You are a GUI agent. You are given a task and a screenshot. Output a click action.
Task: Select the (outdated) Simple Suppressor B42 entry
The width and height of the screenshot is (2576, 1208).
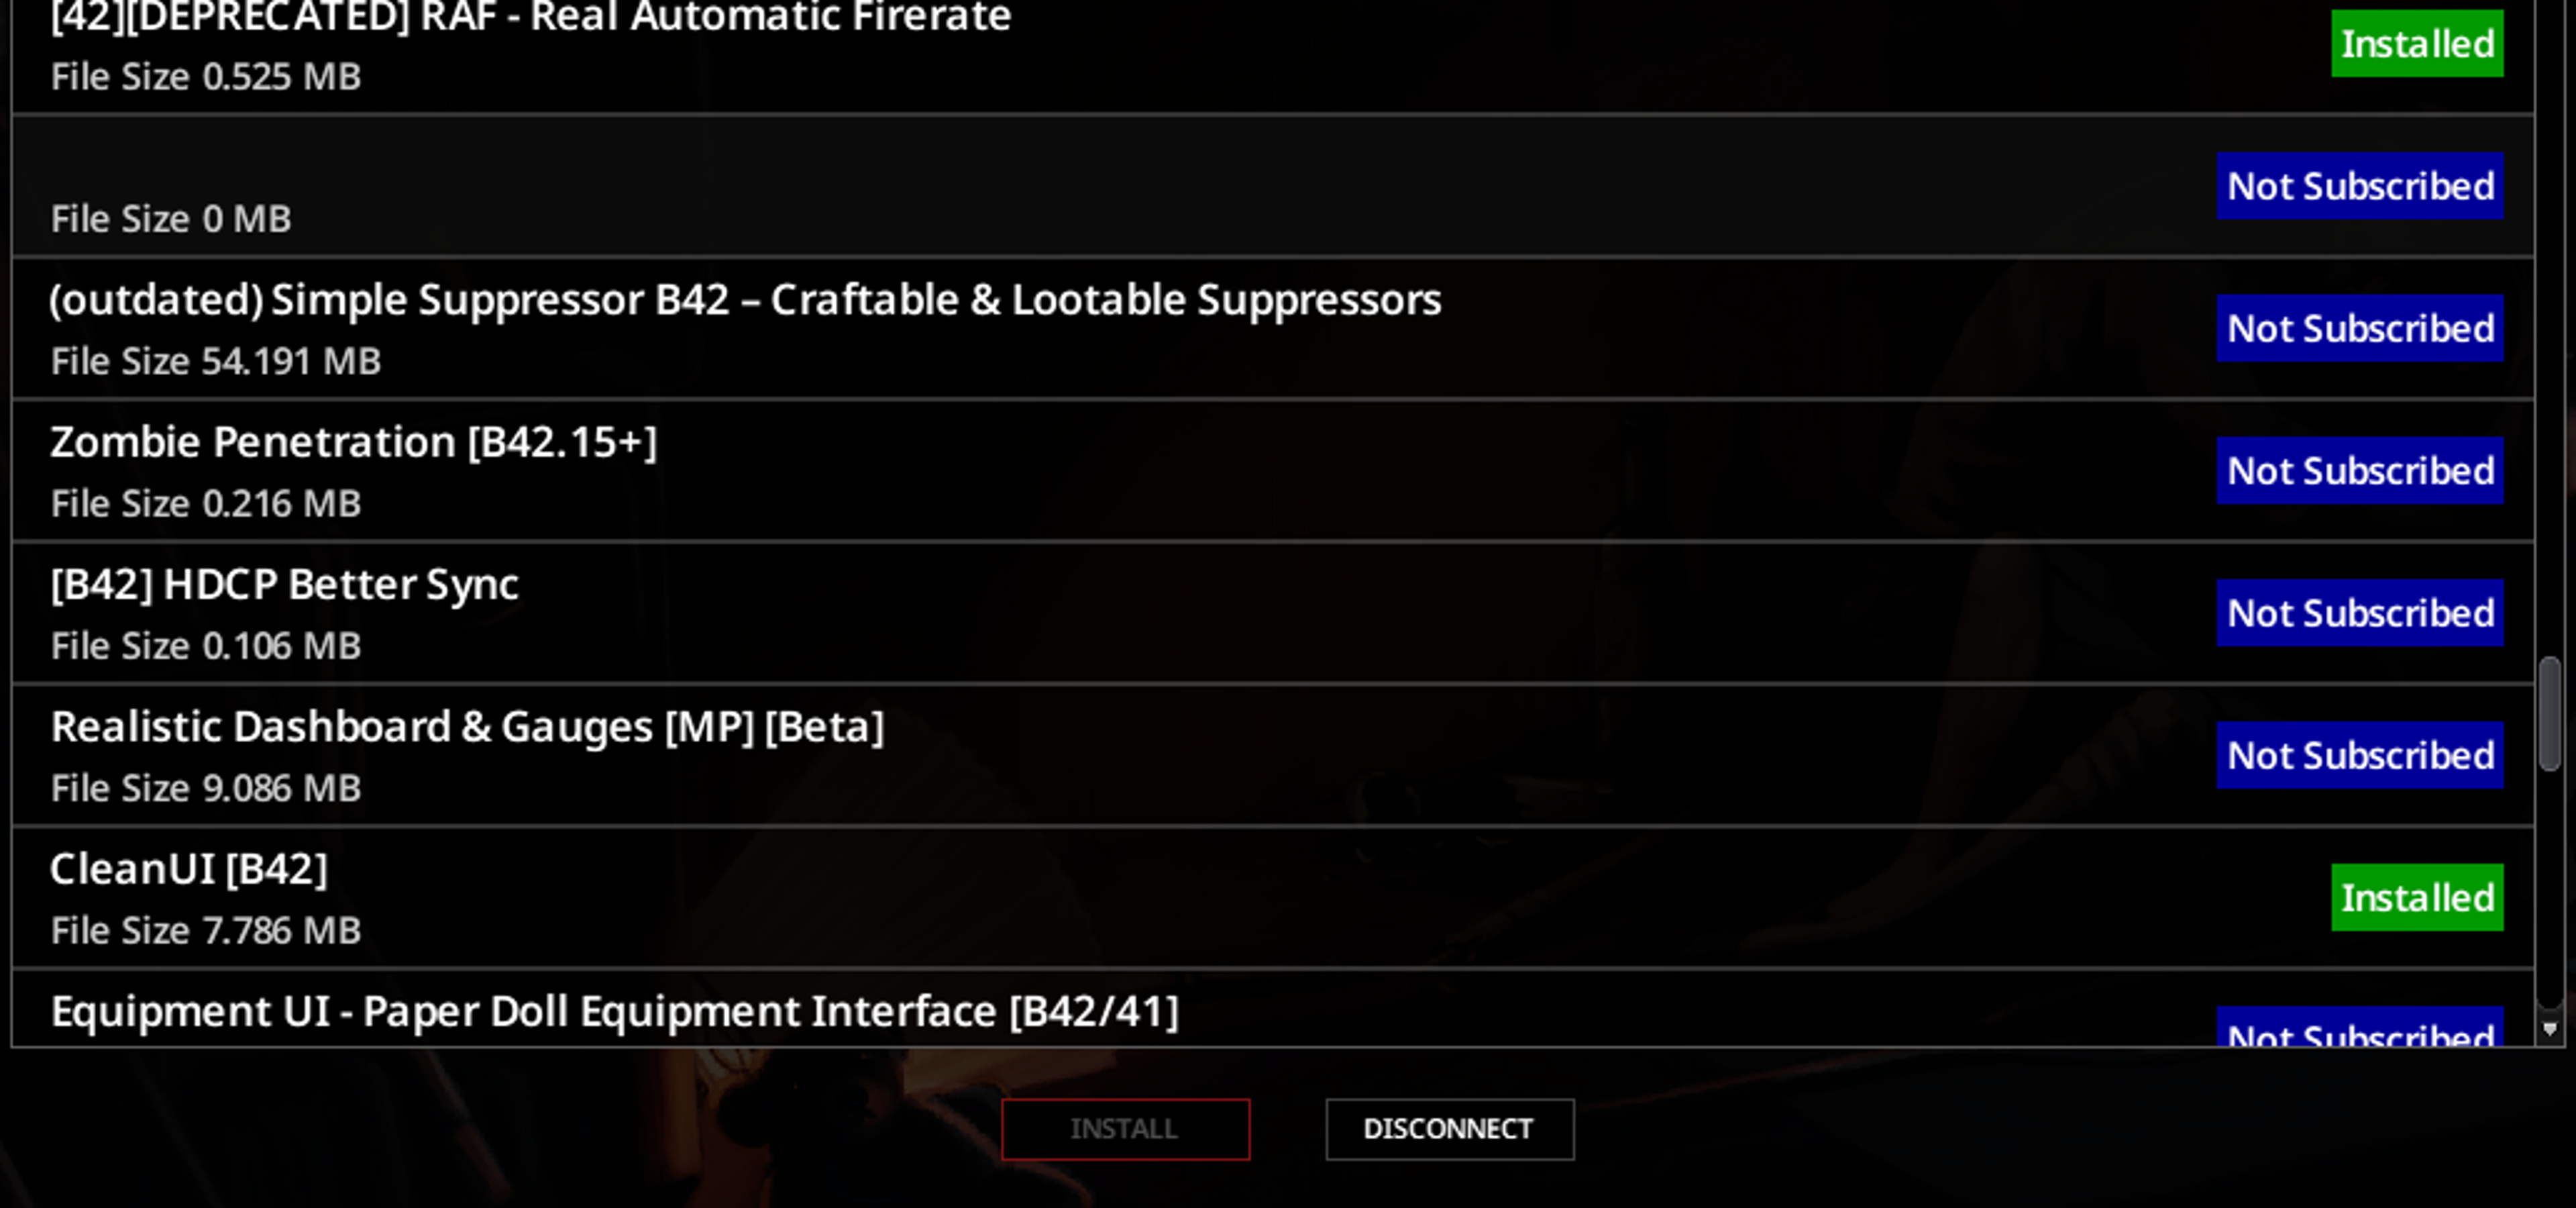1272,328
